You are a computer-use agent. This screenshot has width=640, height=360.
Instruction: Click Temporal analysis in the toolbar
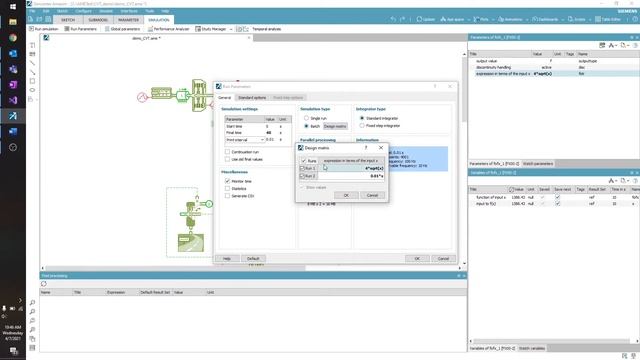(266, 29)
